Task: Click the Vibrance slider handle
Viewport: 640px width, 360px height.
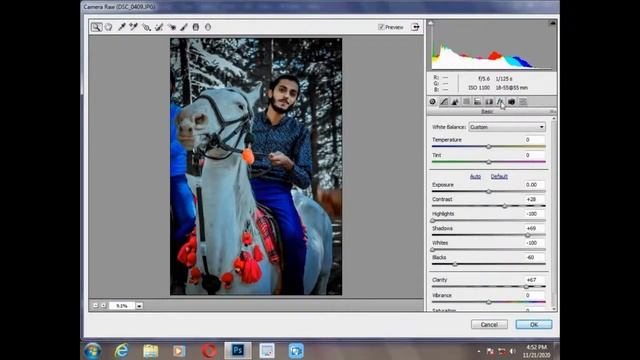Action: (489, 302)
